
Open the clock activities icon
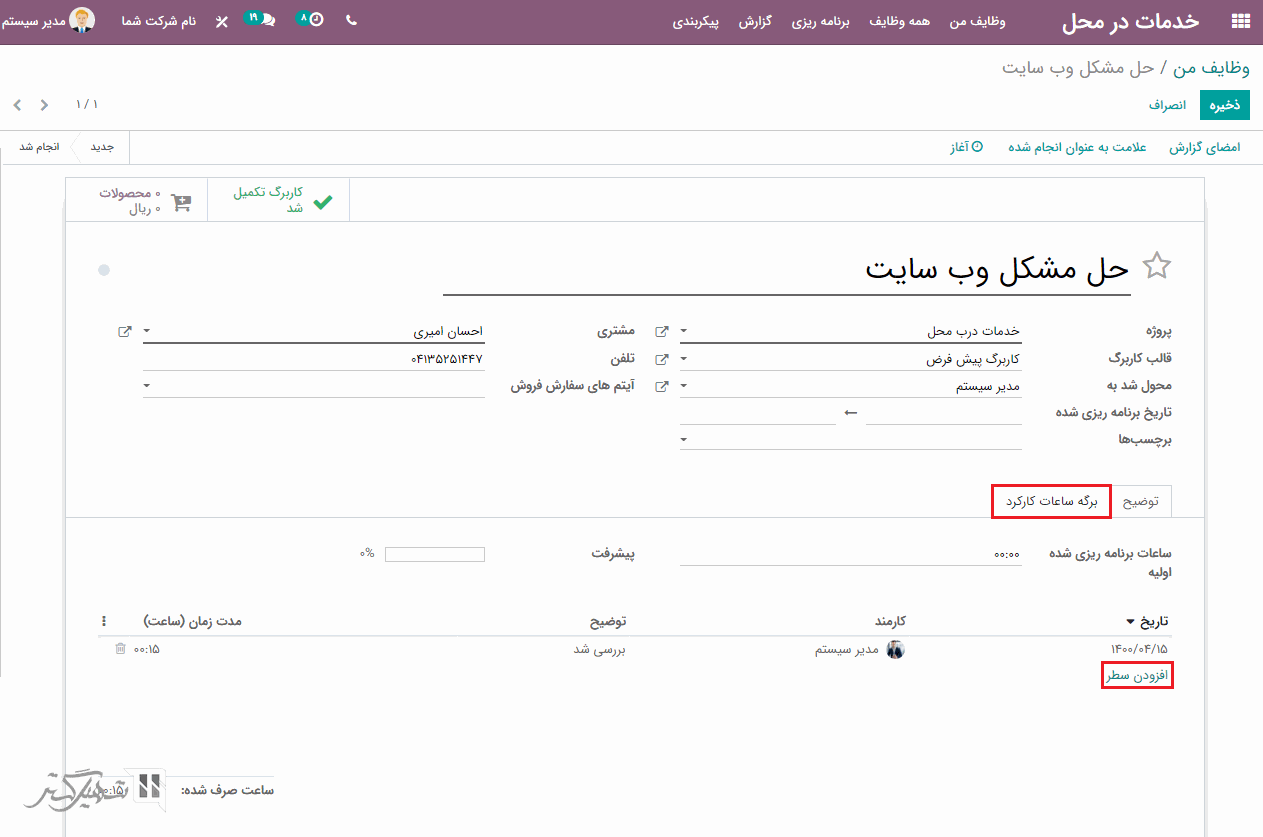(316, 20)
